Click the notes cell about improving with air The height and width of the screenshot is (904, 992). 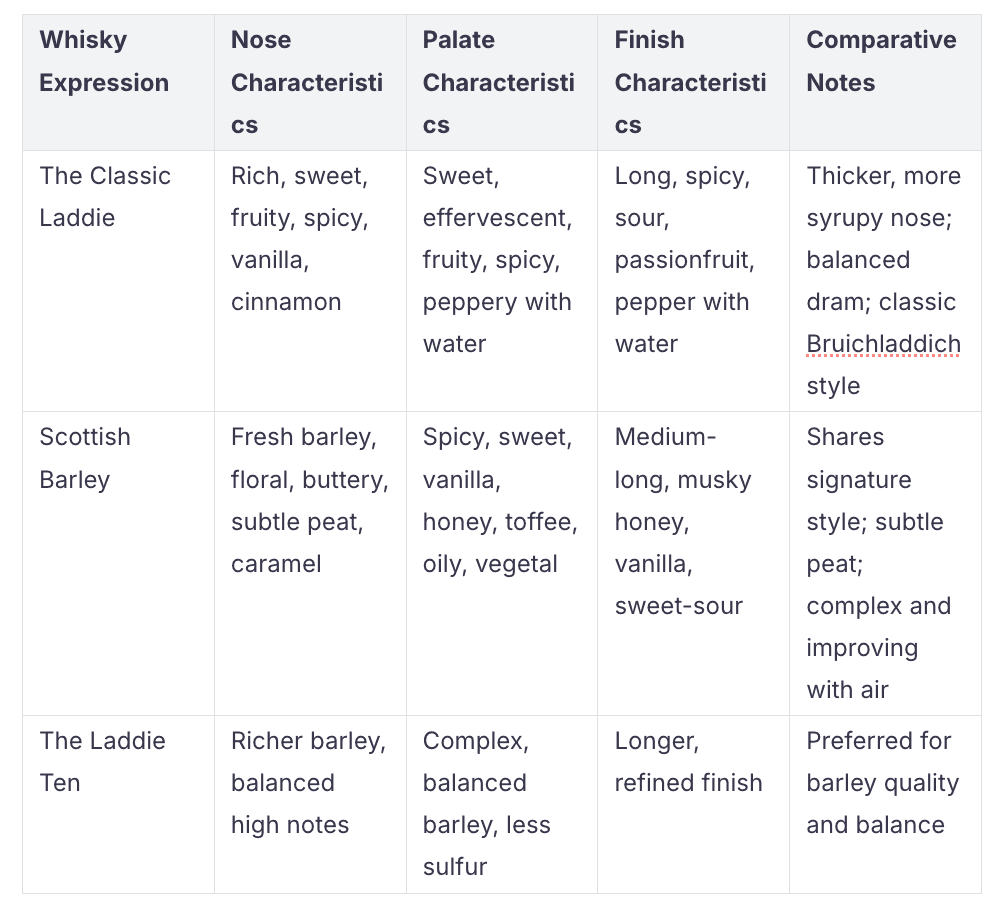878,563
